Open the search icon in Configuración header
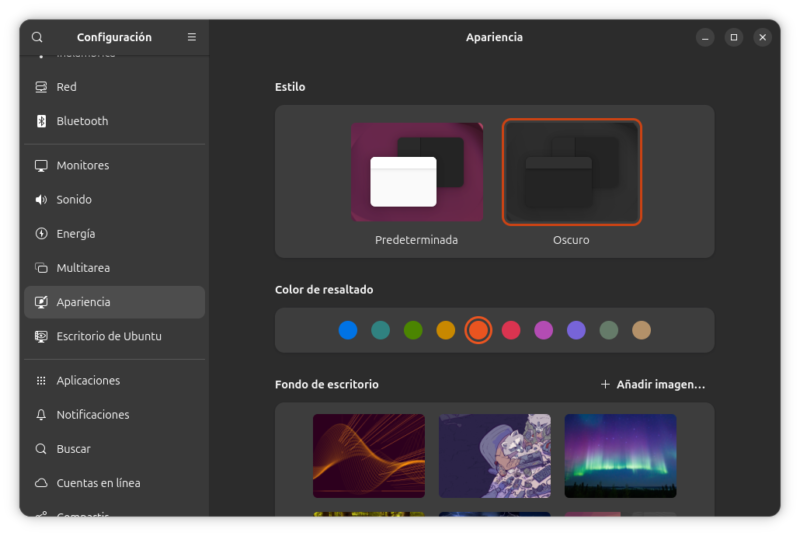Image resolution: width=800 pixels, height=536 pixels. click(x=37, y=37)
